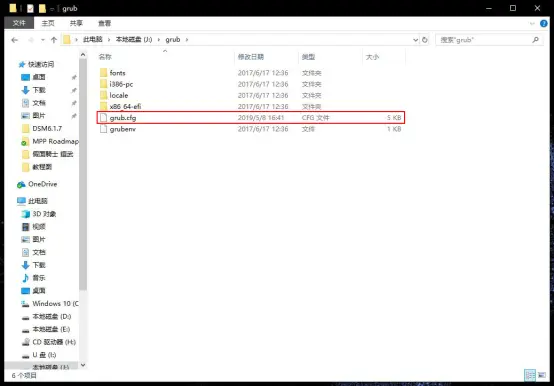Viewport: 554px width, 386px height.
Task: Click the 1 KB size cell
Action: [x=394, y=129]
